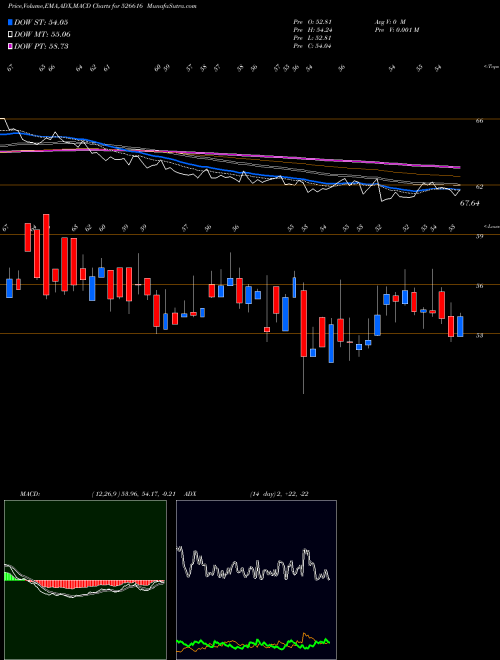The image size is (500, 660).
Task: Click the 53 candlestick axis label
Action: pos(479,335)
